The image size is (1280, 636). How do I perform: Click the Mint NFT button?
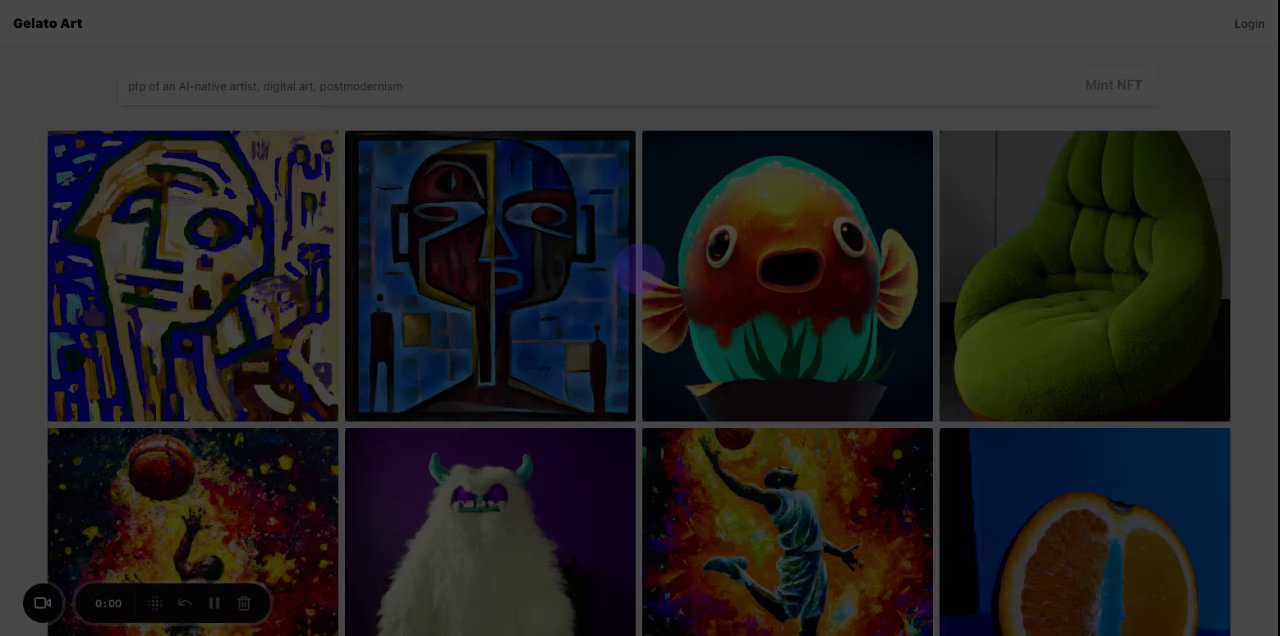point(1113,85)
